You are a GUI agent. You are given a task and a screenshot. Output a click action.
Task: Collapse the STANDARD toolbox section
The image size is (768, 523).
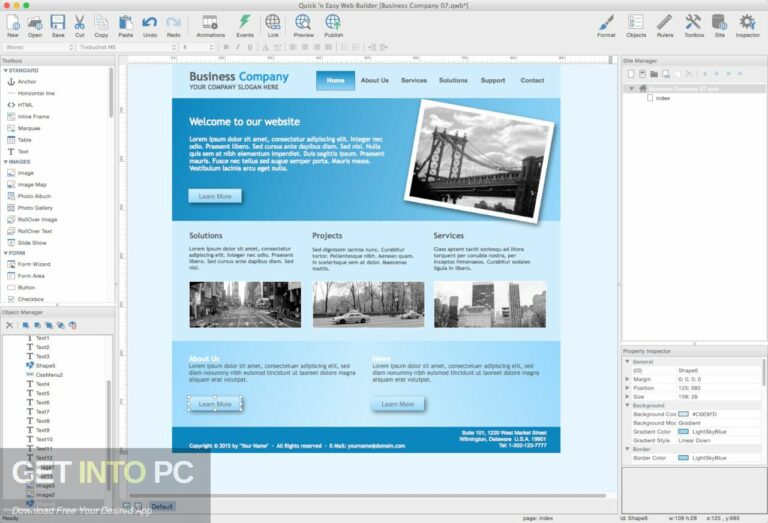(x=5, y=71)
